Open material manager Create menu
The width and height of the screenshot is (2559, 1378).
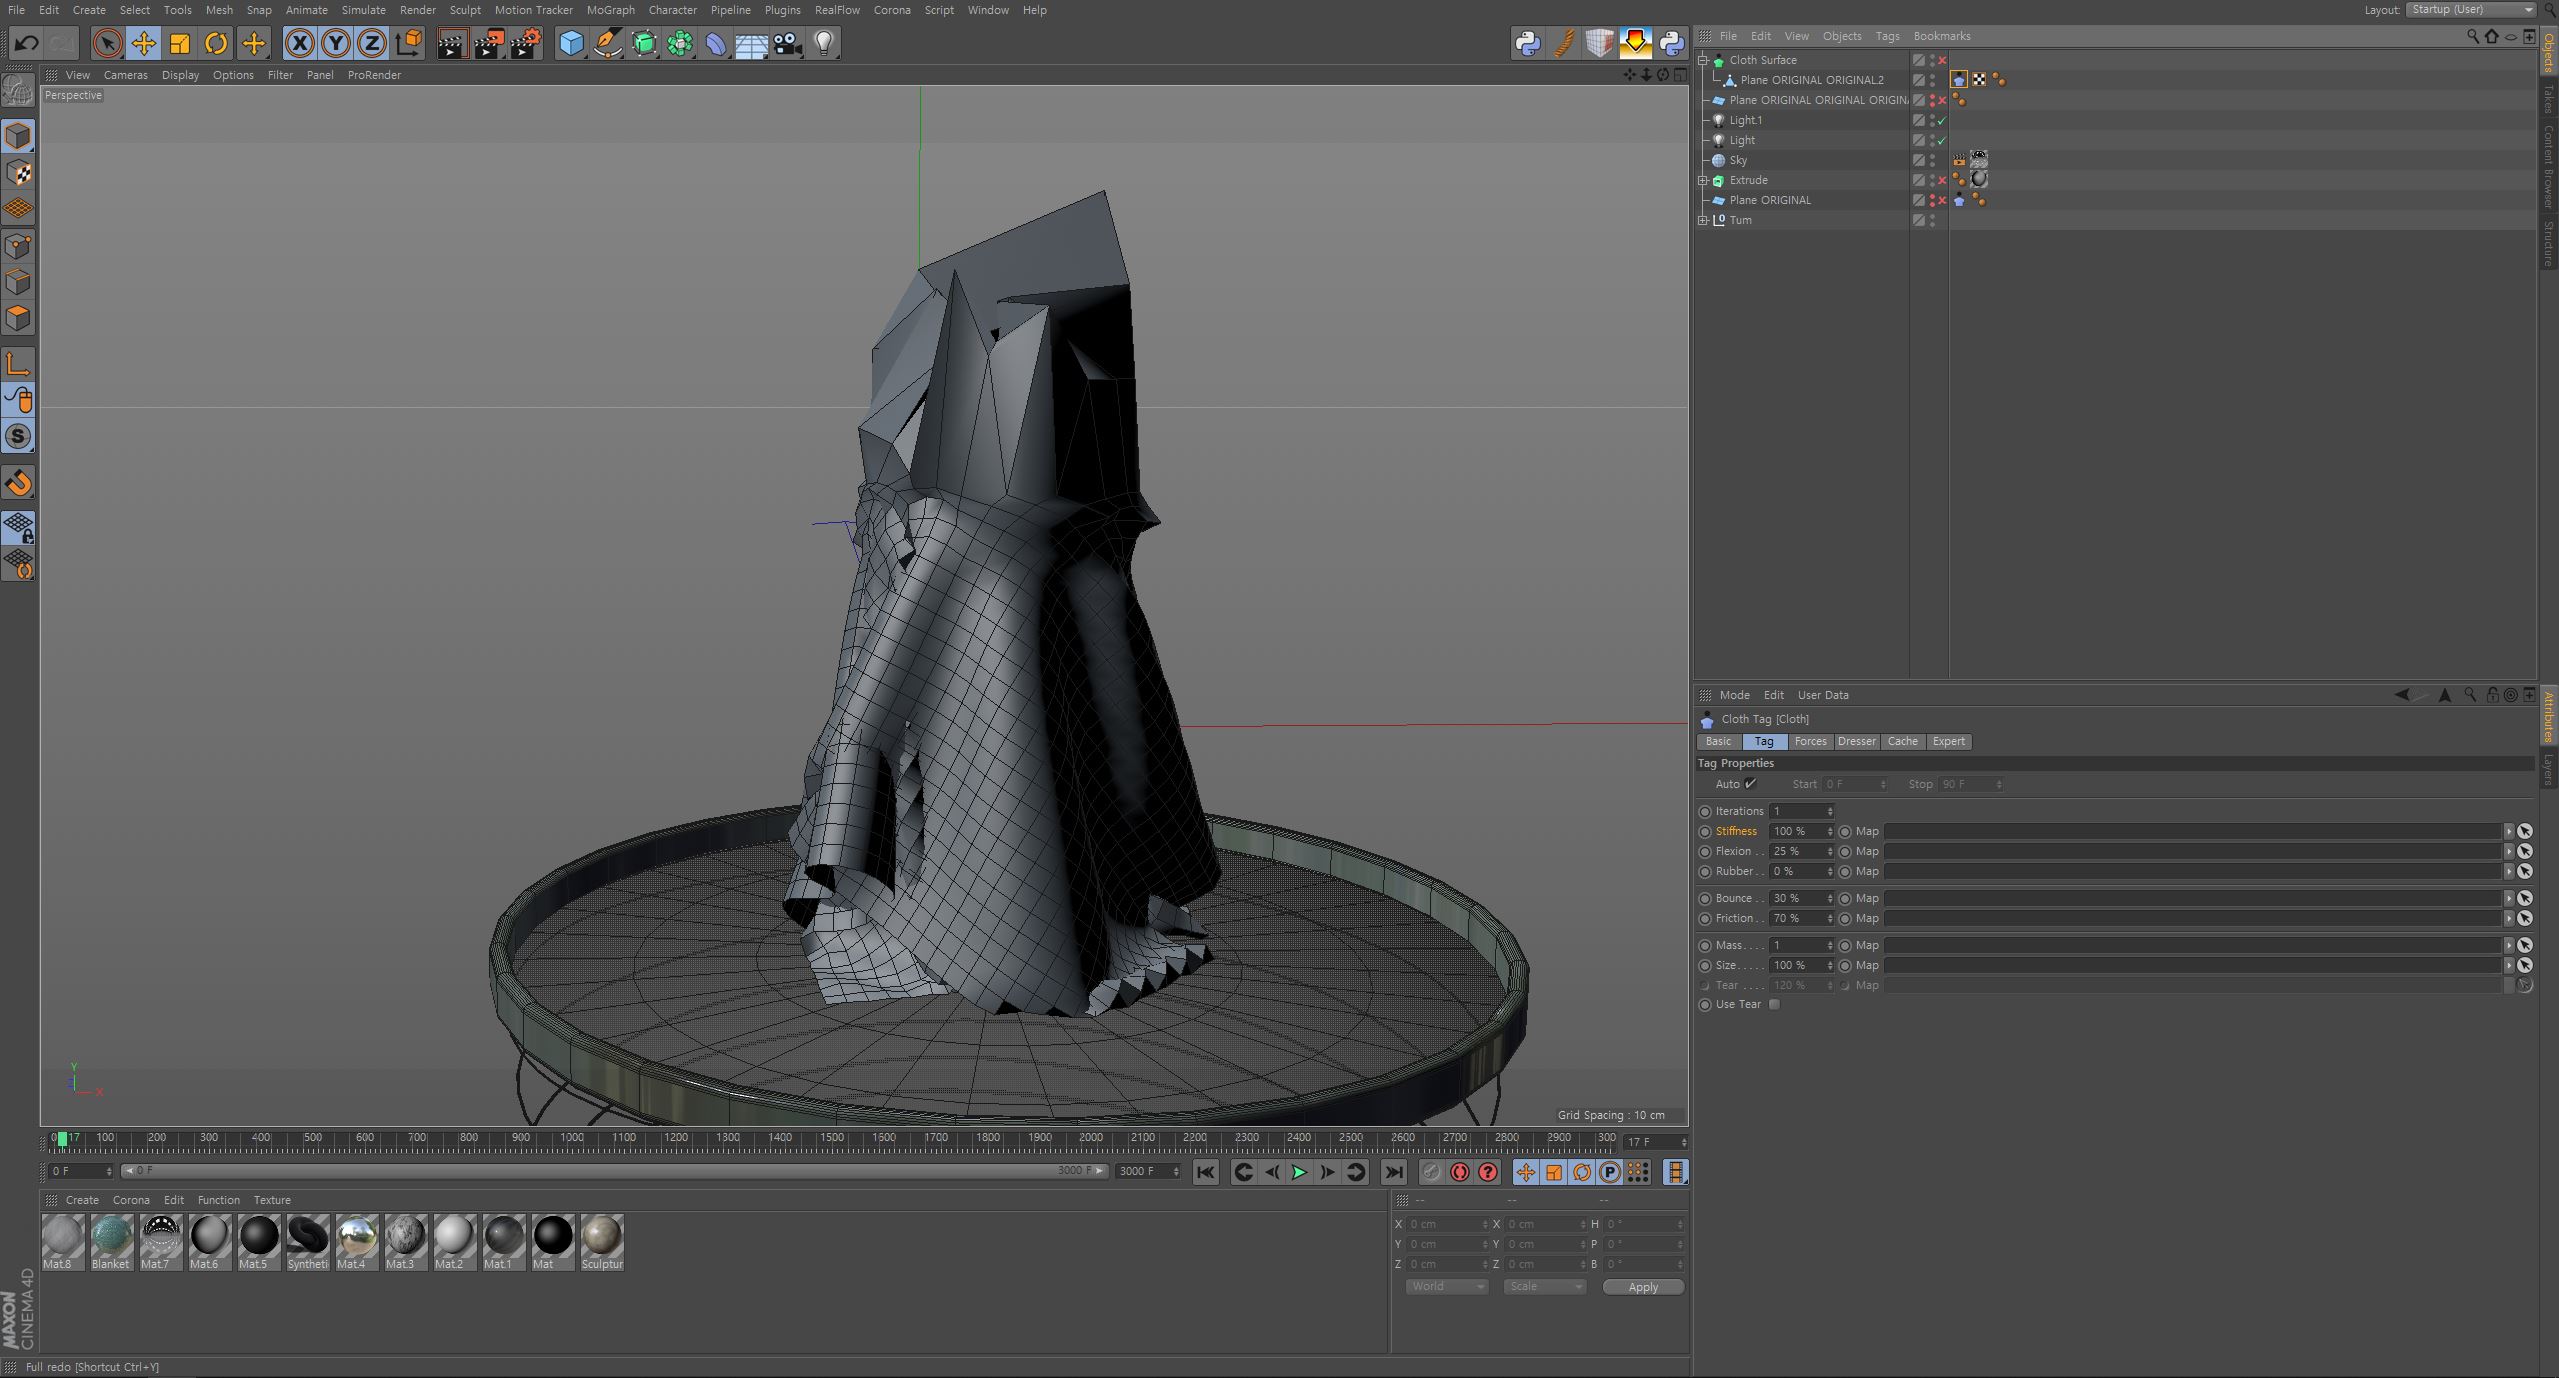click(82, 1200)
